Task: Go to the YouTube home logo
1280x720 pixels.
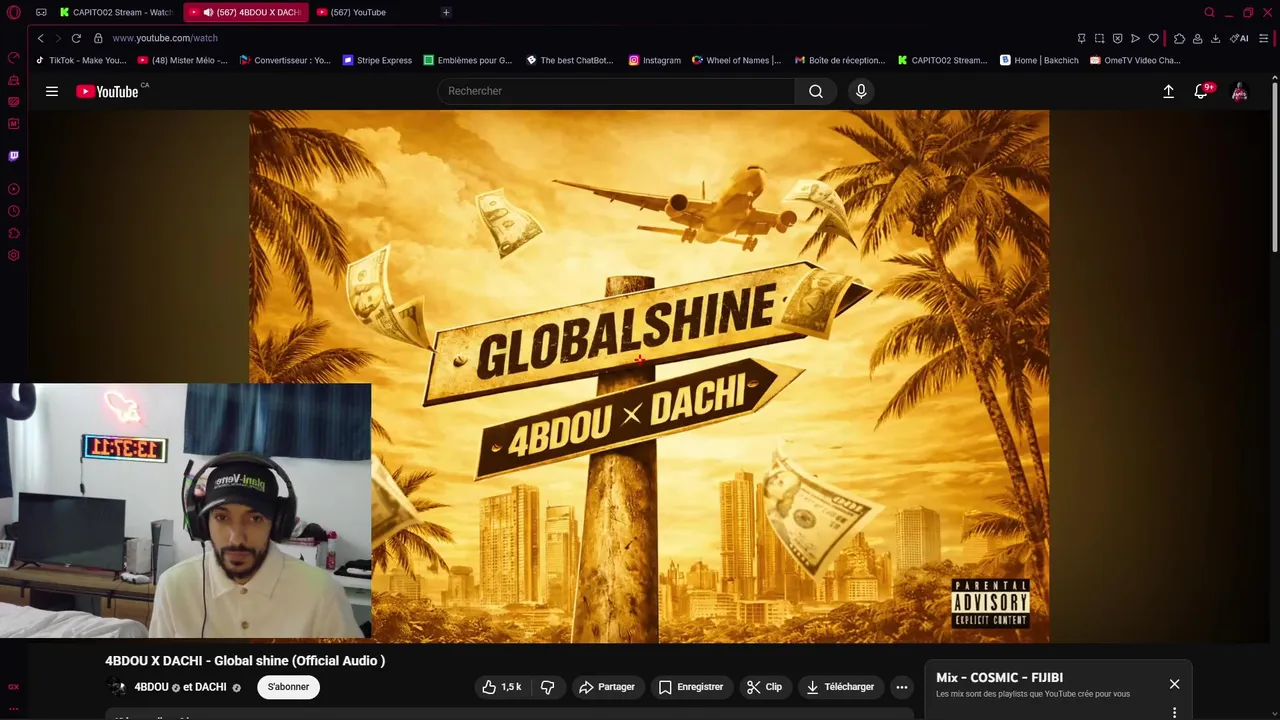Action: [x=108, y=91]
